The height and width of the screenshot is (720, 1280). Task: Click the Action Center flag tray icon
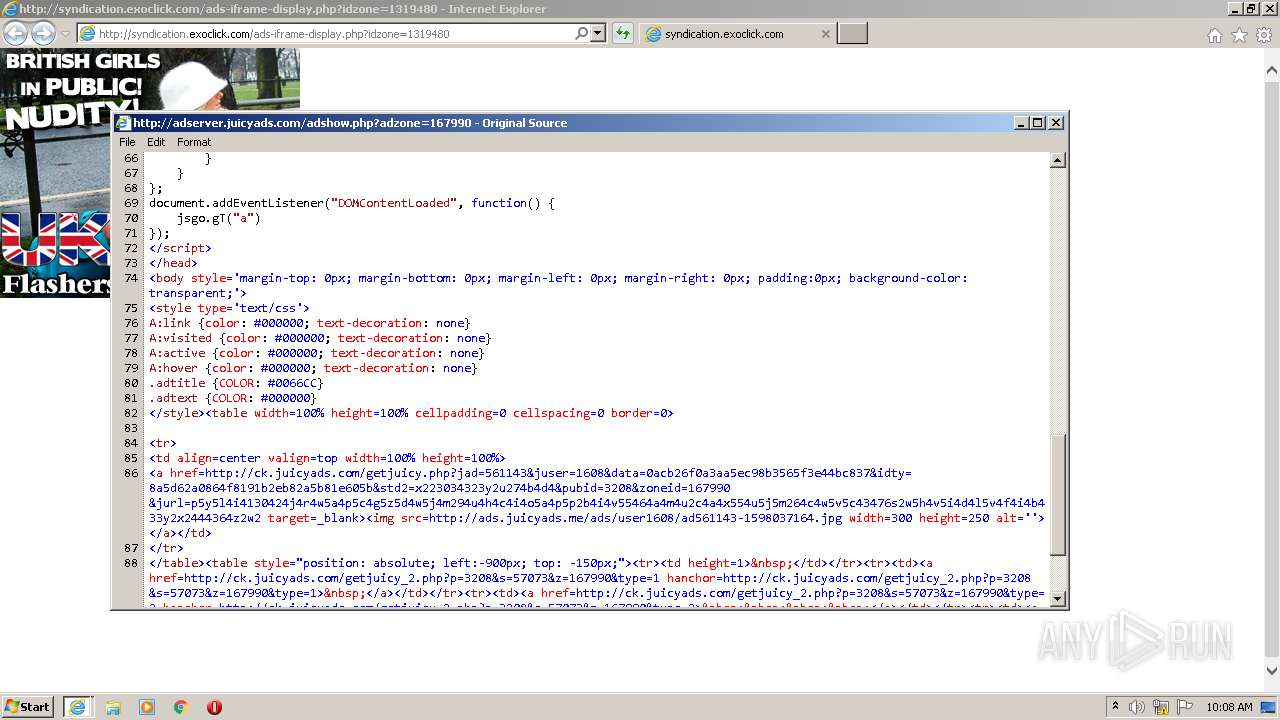(1185, 707)
